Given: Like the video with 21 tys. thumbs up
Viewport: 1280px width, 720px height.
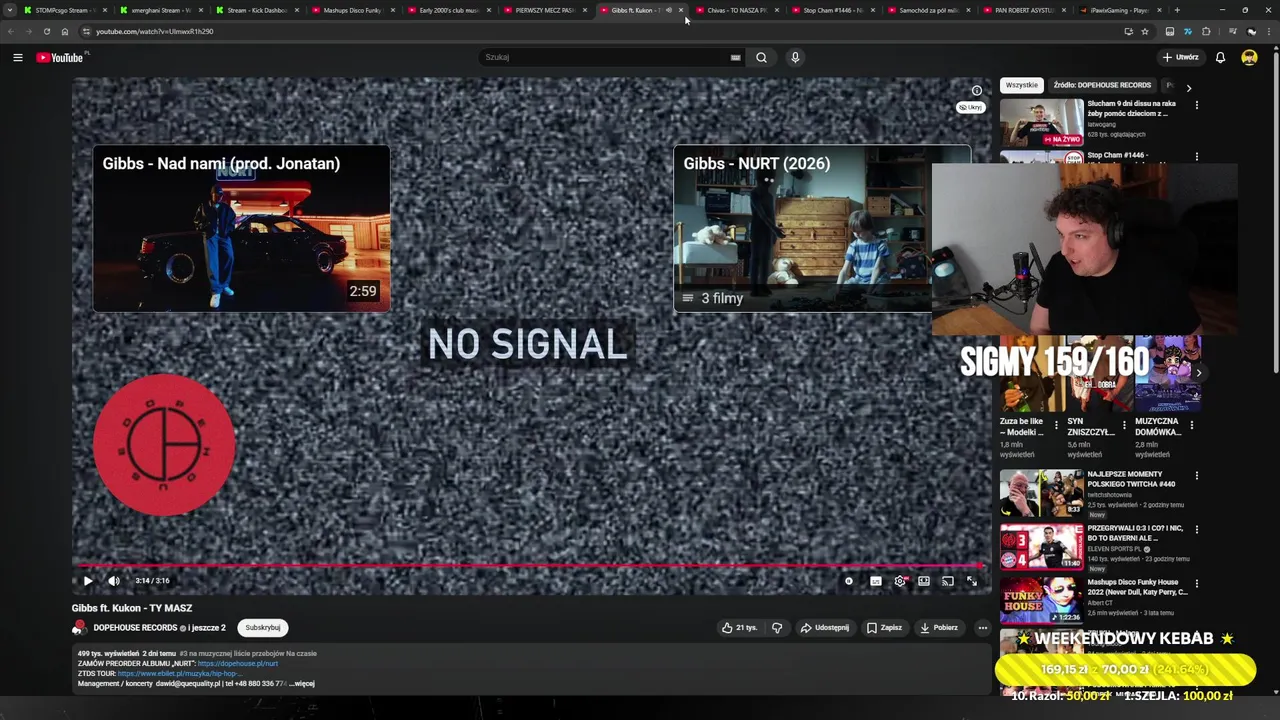Looking at the screenshot, I should 740,628.
